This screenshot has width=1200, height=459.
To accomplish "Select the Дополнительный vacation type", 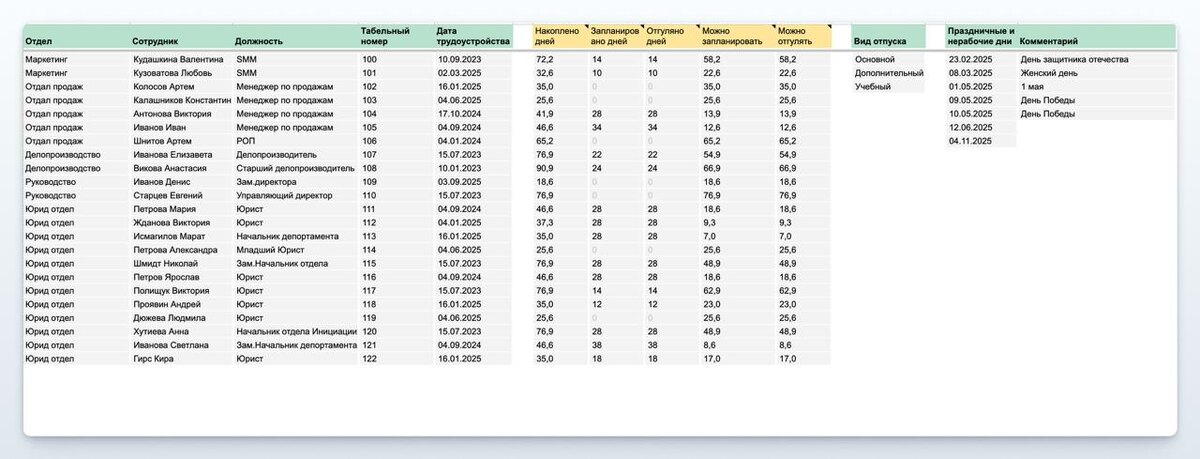I will 889,73.
